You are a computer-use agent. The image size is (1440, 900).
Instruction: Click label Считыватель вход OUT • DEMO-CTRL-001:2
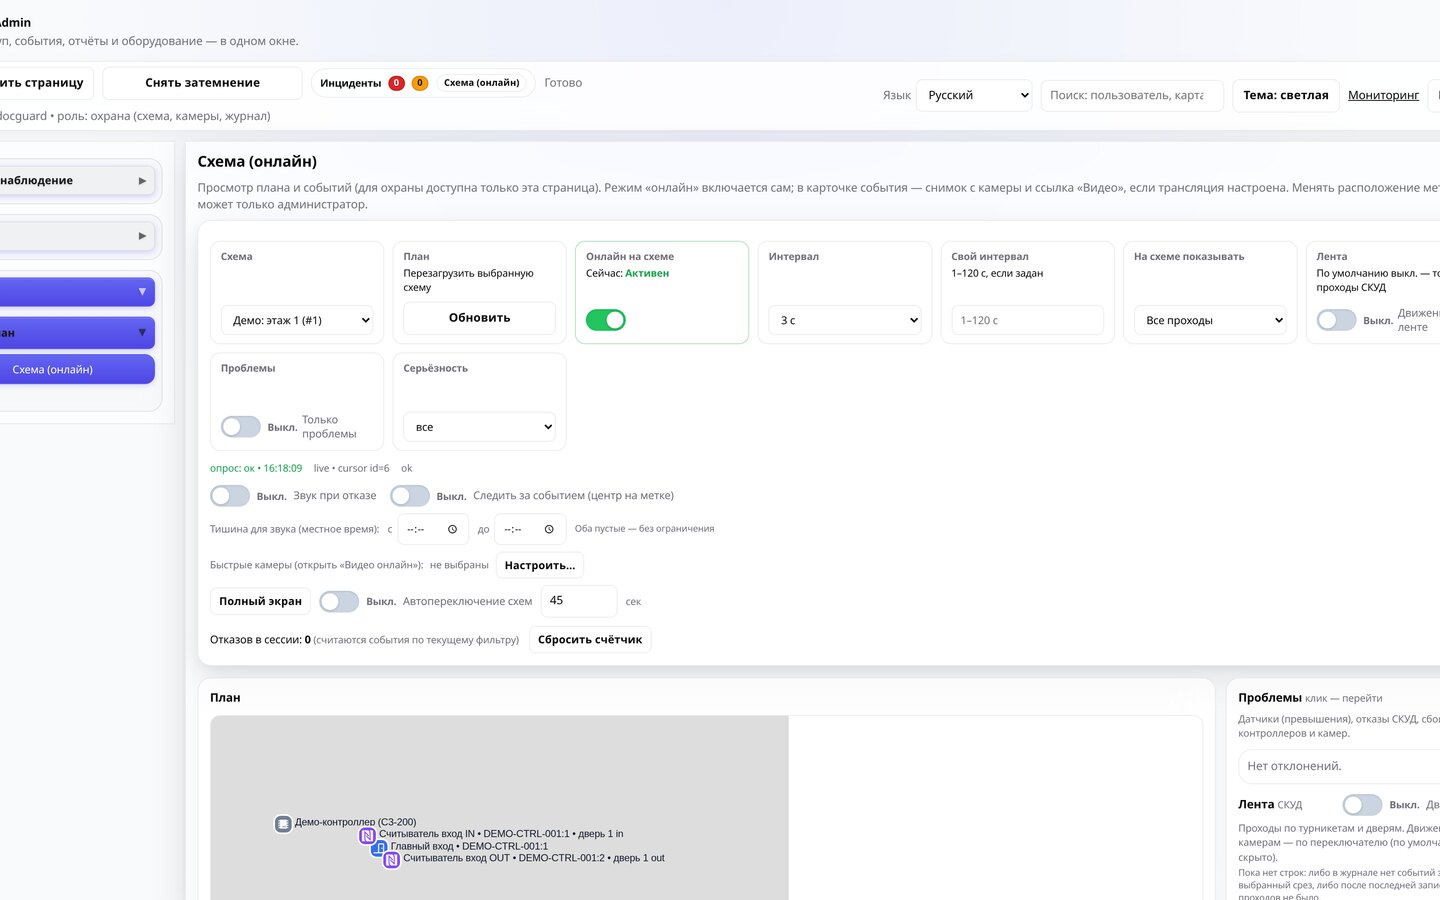[x=534, y=858]
